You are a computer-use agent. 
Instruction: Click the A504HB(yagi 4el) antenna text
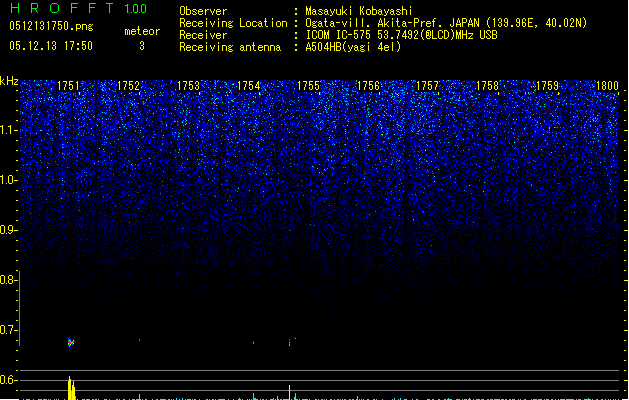click(353, 47)
